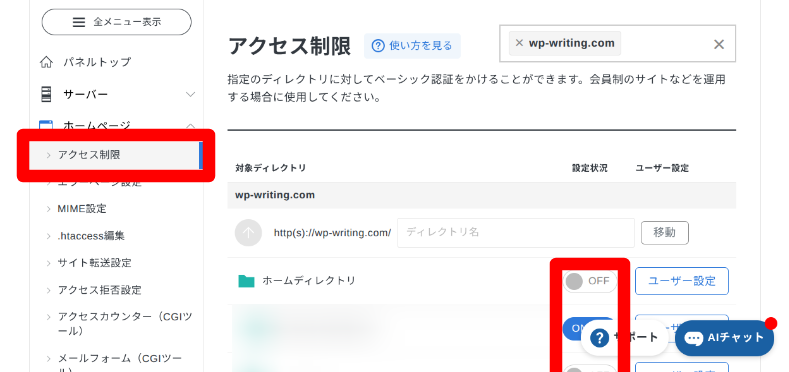Screen dimensions: 789x372
Task: Click the wp-writing.com table heading row
Action: (482, 195)
